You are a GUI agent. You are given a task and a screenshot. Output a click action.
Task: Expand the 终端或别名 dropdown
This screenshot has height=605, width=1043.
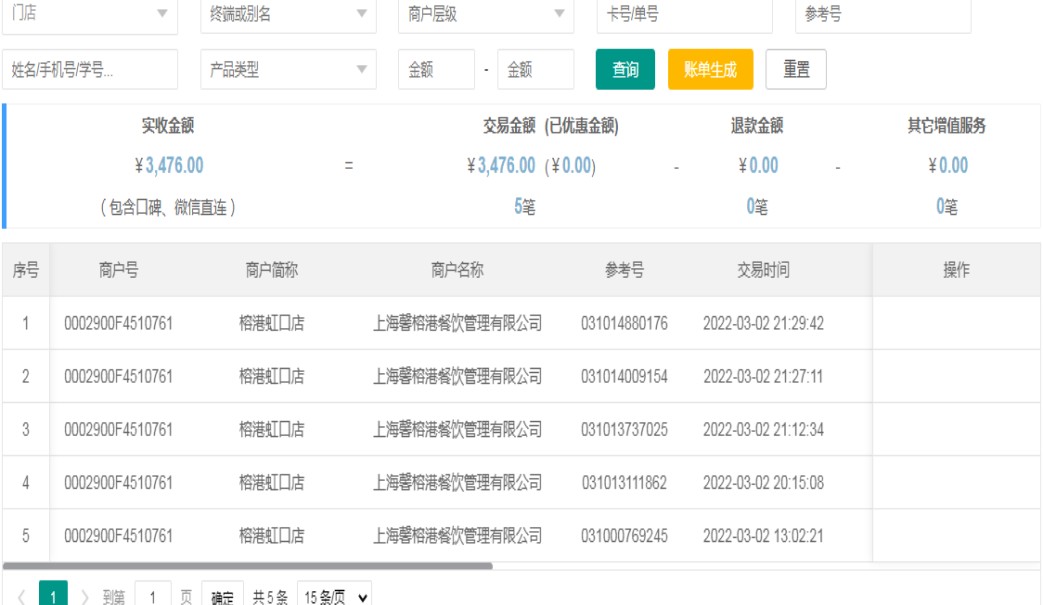pos(288,15)
